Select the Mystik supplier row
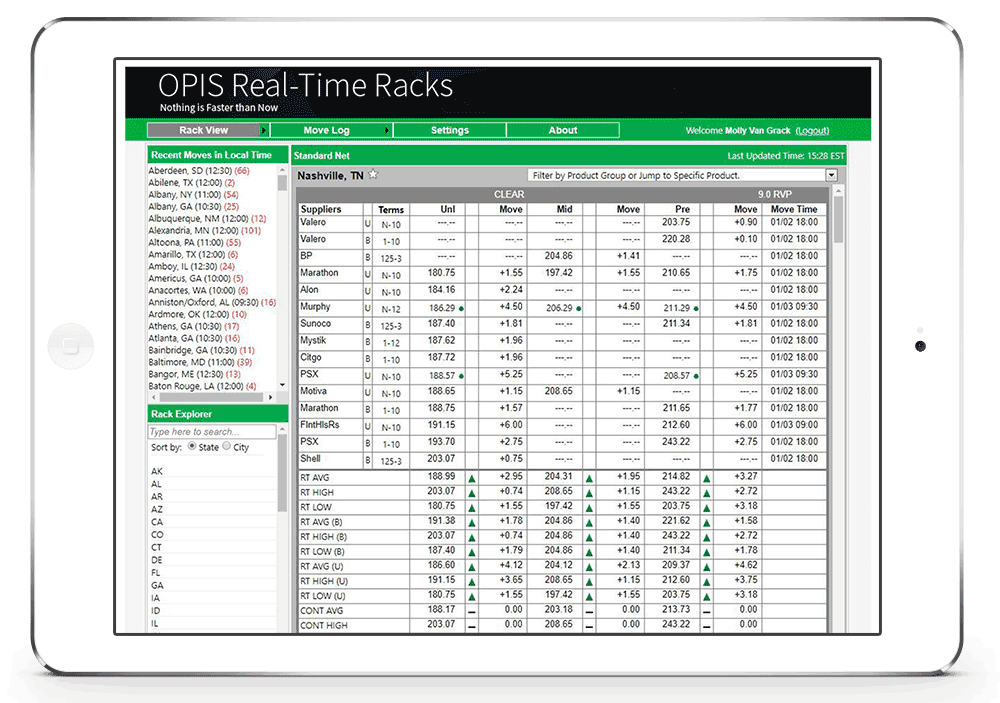The width and height of the screenshot is (1000, 703). [x=562, y=341]
